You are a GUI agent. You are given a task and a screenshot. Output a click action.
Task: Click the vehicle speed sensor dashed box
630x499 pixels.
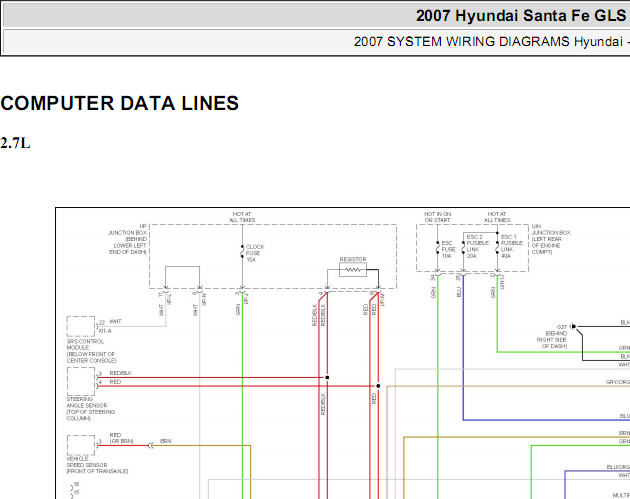[x=81, y=445]
